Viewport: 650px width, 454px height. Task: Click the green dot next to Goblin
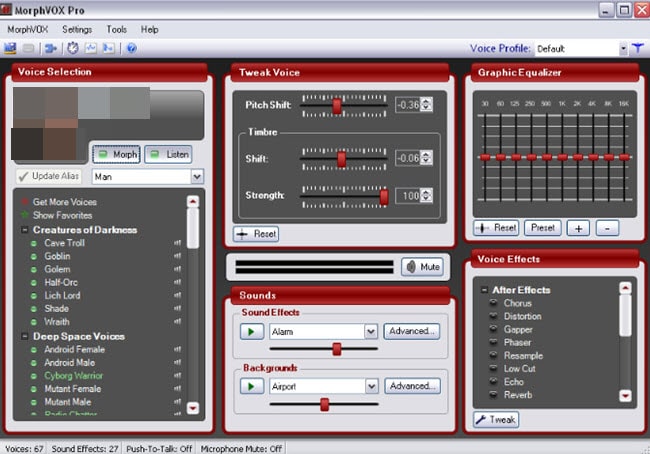pyautogui.click(x=34, y=257)
